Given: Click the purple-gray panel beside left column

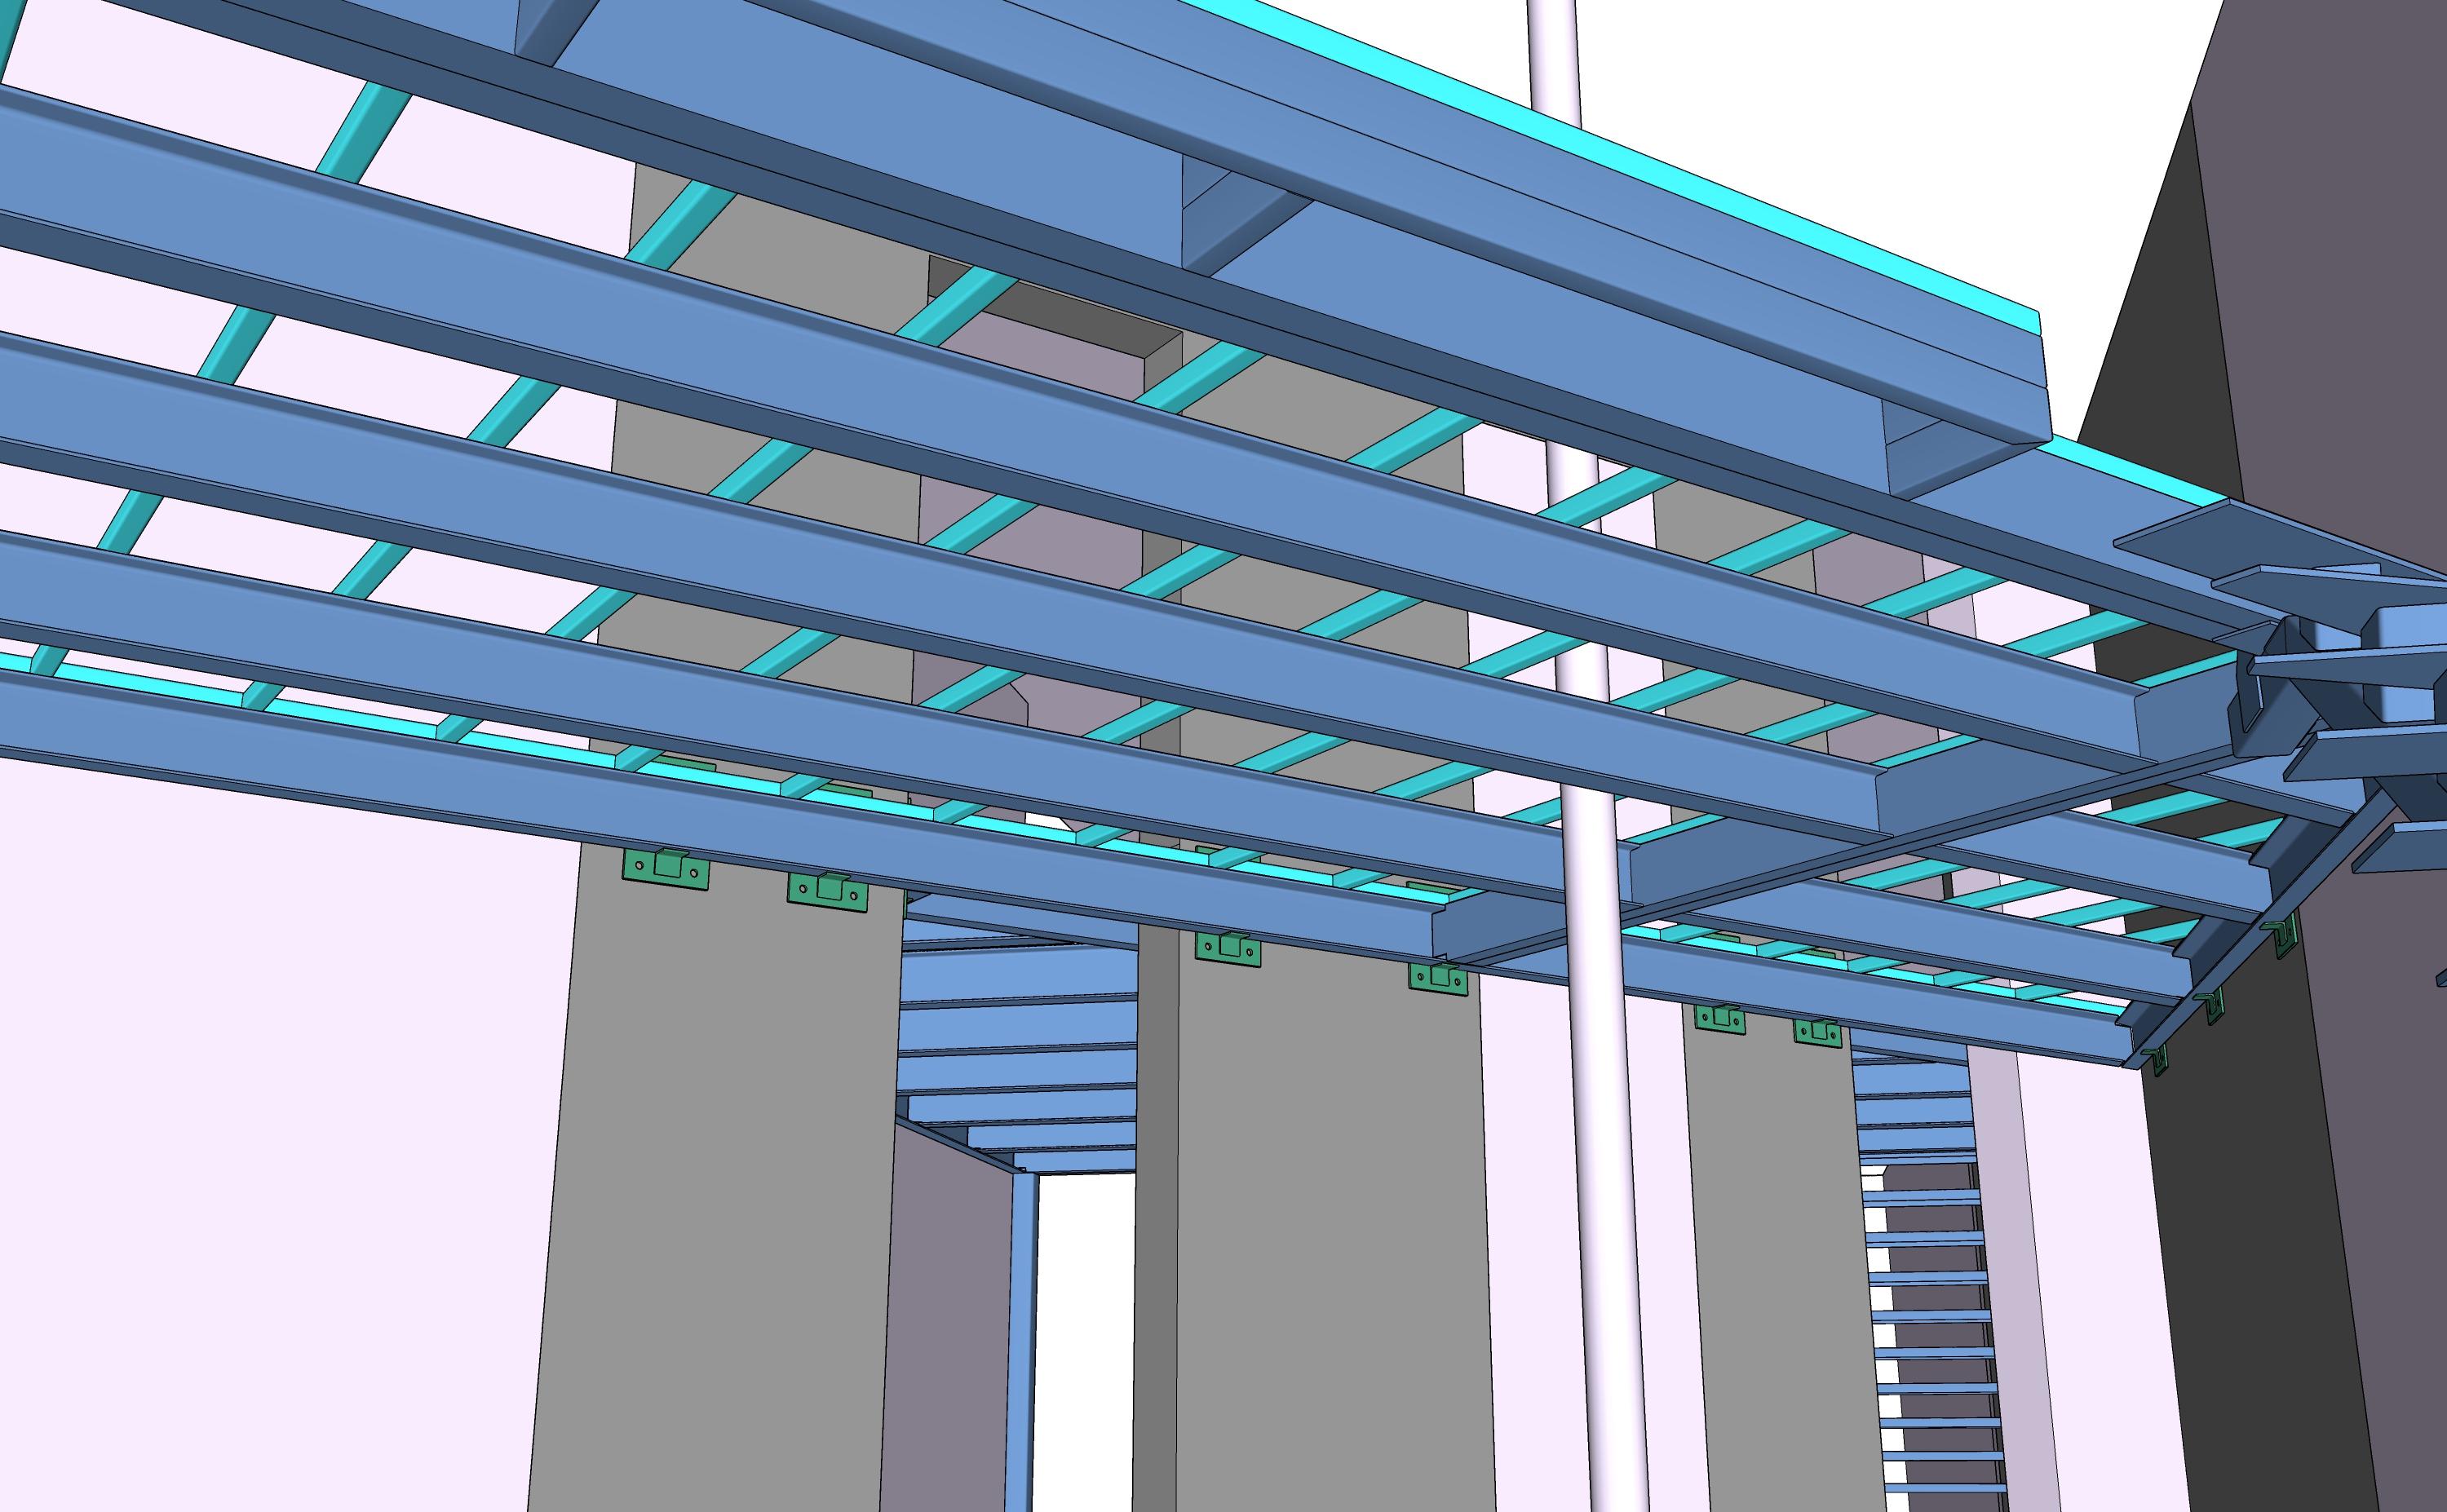Looking at the screenshot, I should [x=945, y=1320].
